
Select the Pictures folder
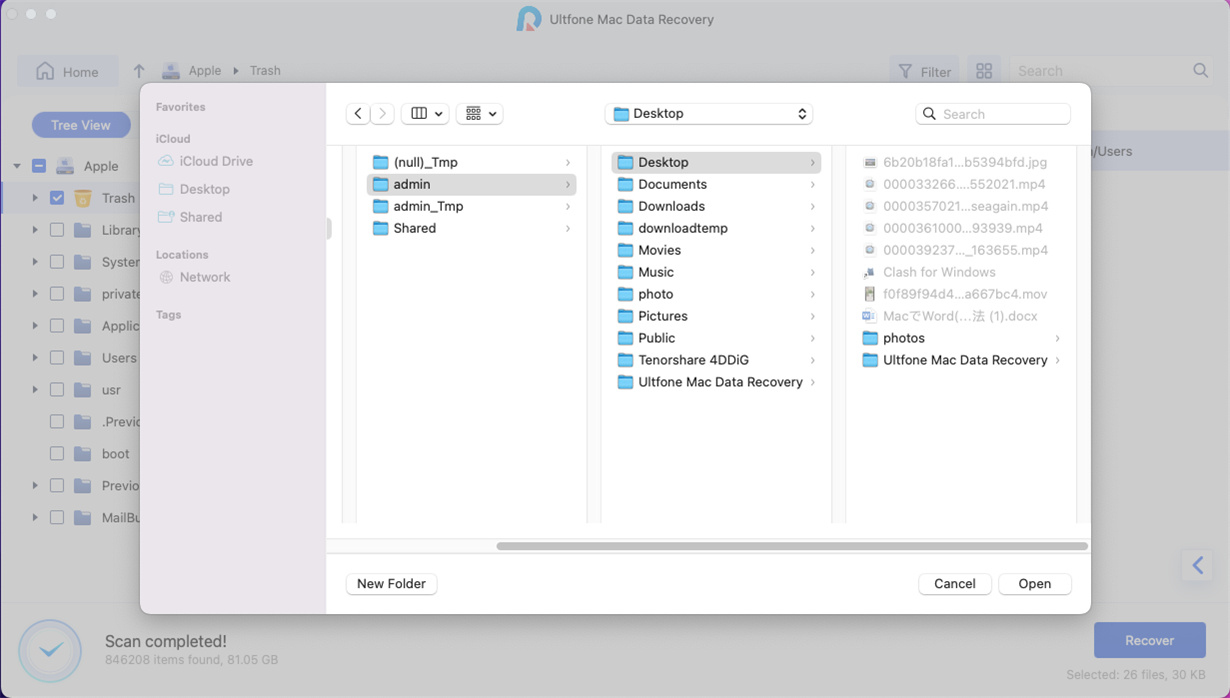click(716, 316)
